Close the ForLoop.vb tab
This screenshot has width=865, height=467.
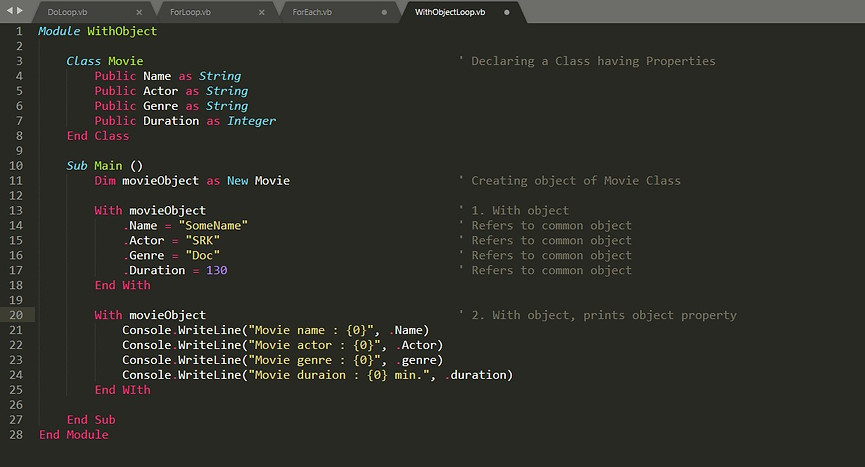click(261, 12)
